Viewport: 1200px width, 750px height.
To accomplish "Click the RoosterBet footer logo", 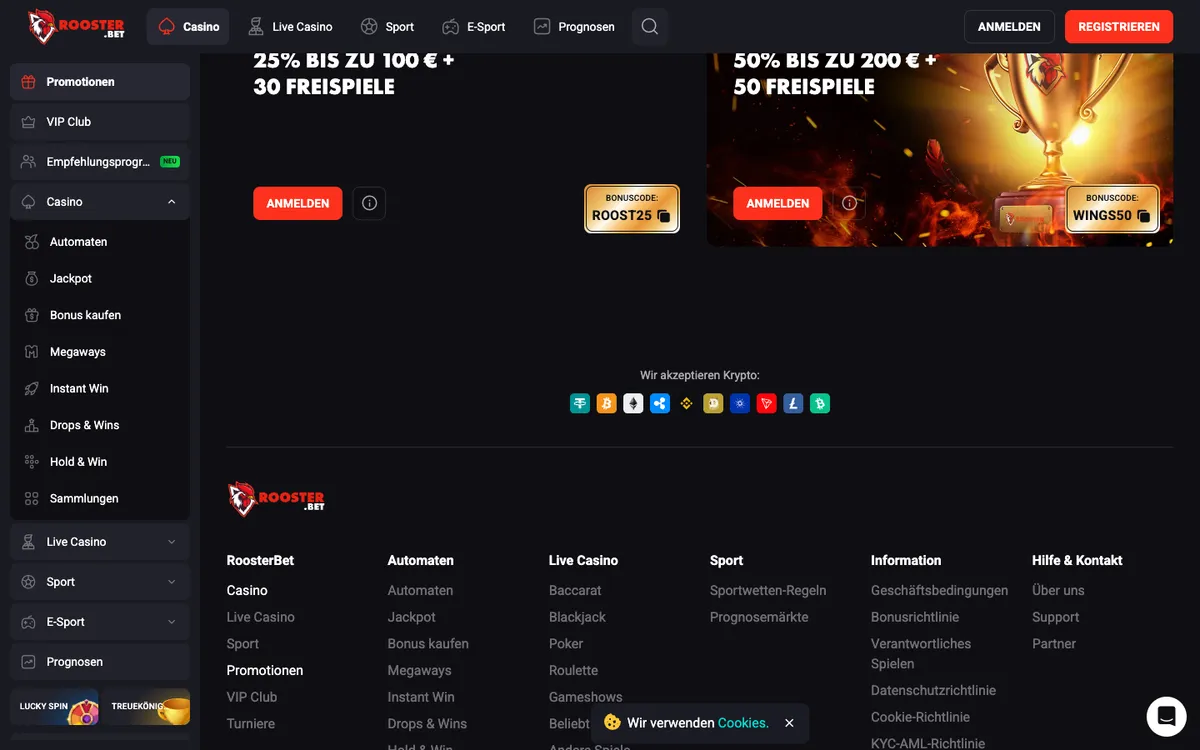I will pyautogui.click(x=276, y=499).
